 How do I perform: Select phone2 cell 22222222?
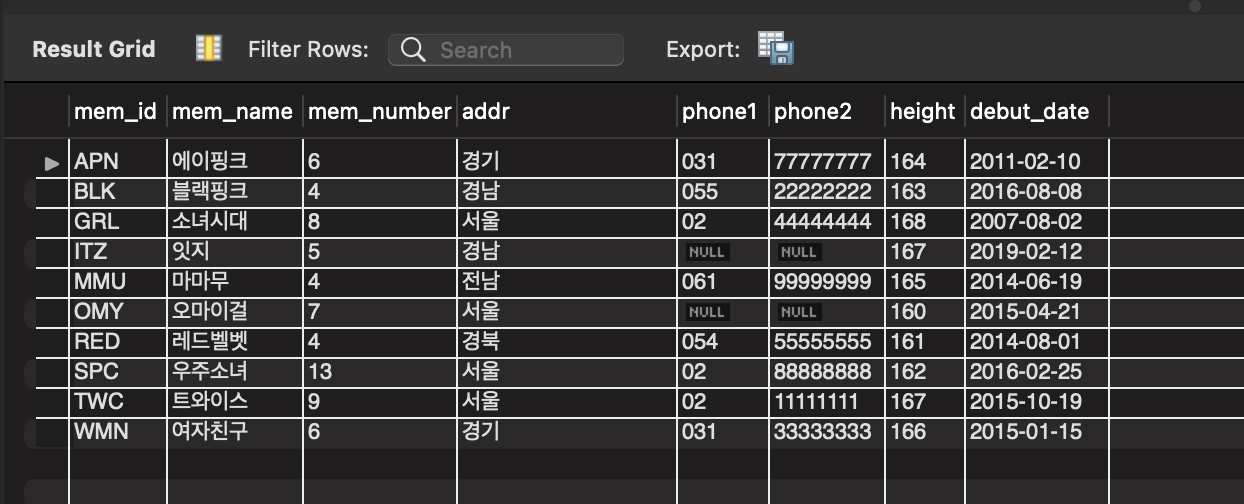(x=826, y=191)
